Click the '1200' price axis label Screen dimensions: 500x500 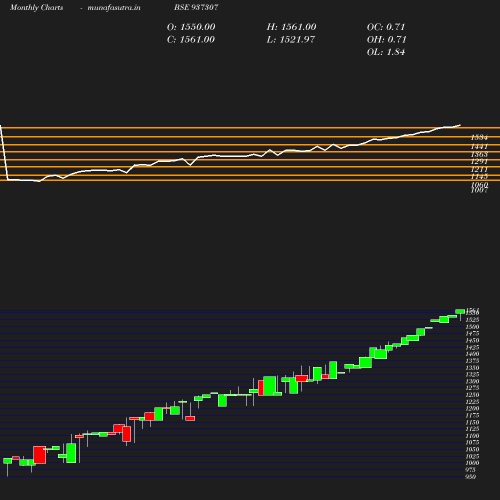point(472,409)
